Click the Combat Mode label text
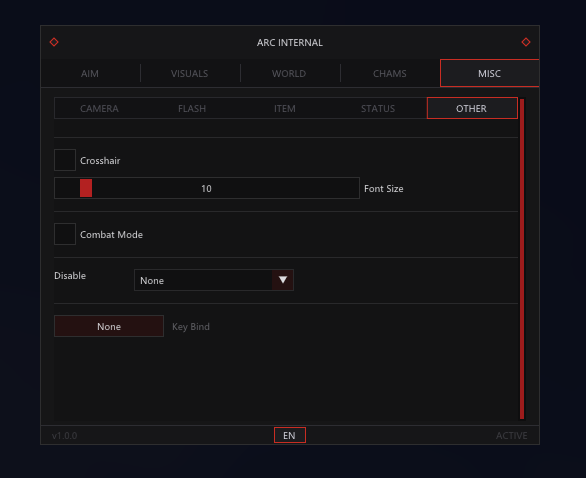 pyautogui.click(x=111, y=235)
